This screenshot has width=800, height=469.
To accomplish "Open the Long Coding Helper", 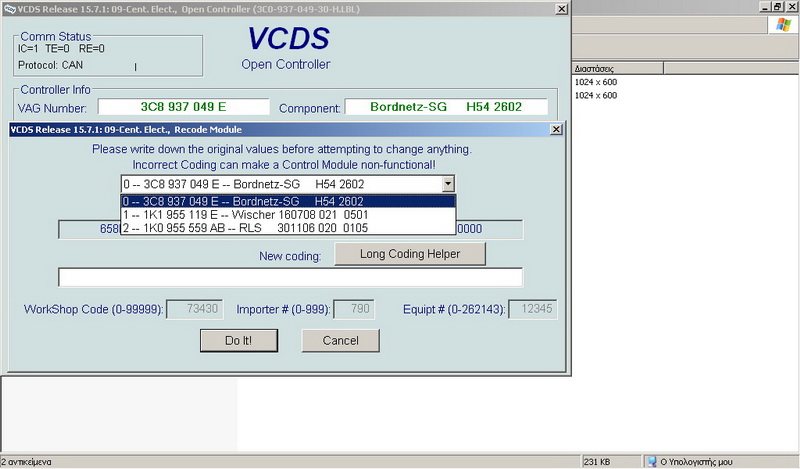I will click(410, 254).
